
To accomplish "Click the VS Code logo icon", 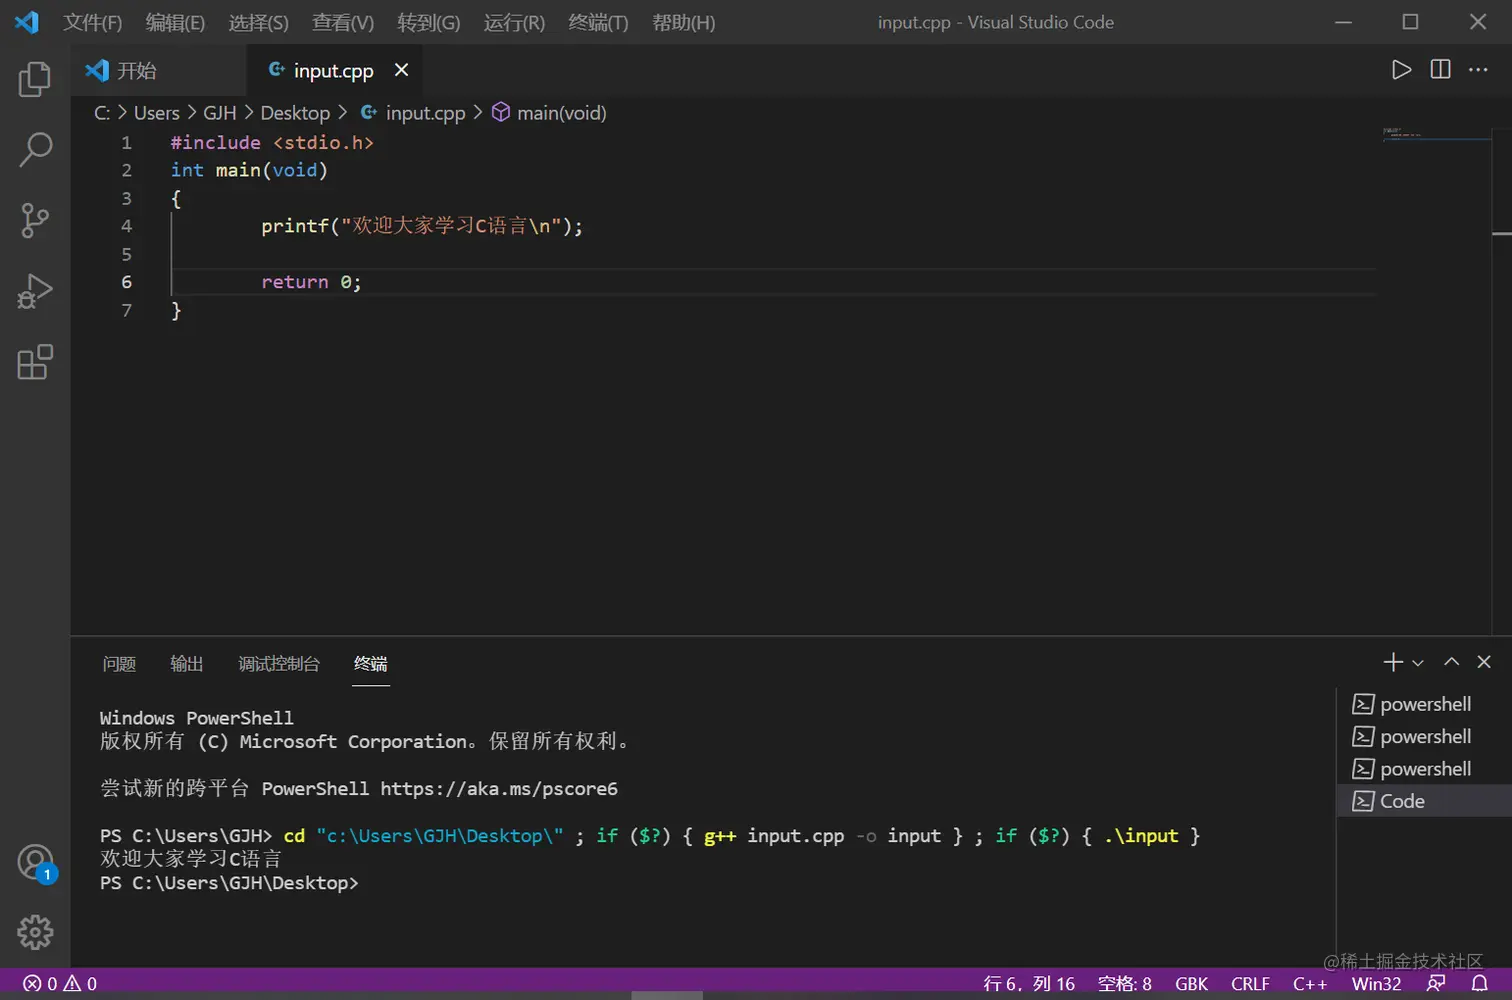I will (27, 22).
